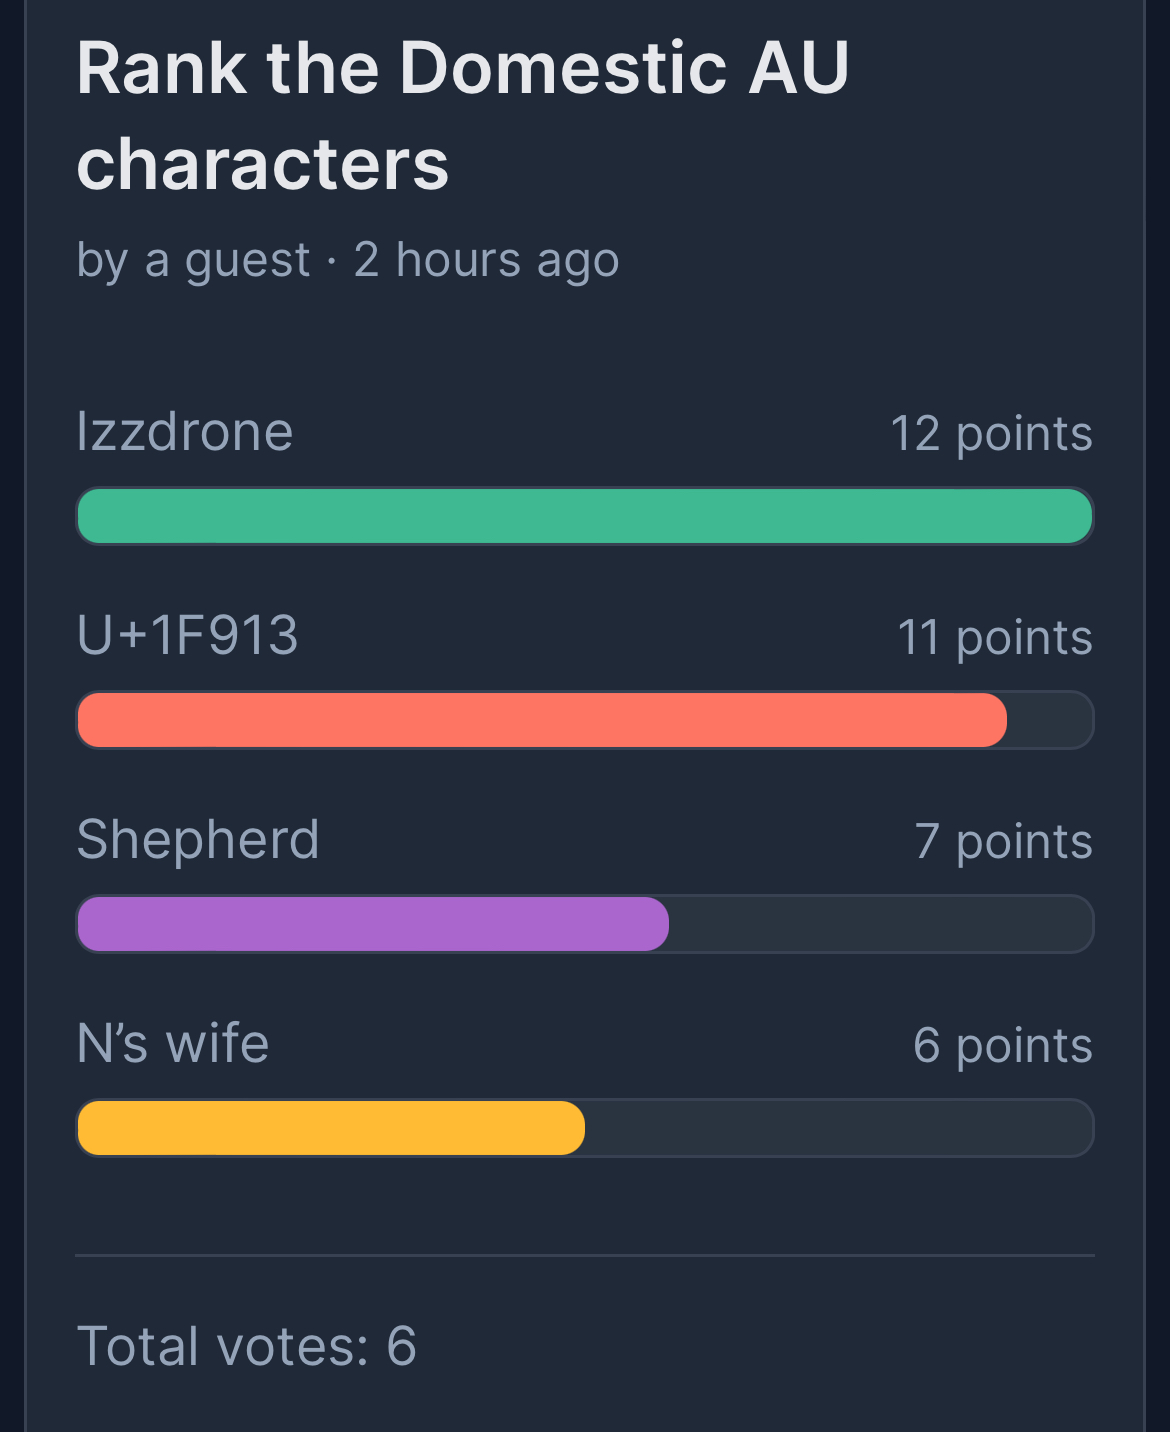Click the divider line above Total votes
The image size is (1170, 1432).
(584, 1255)
